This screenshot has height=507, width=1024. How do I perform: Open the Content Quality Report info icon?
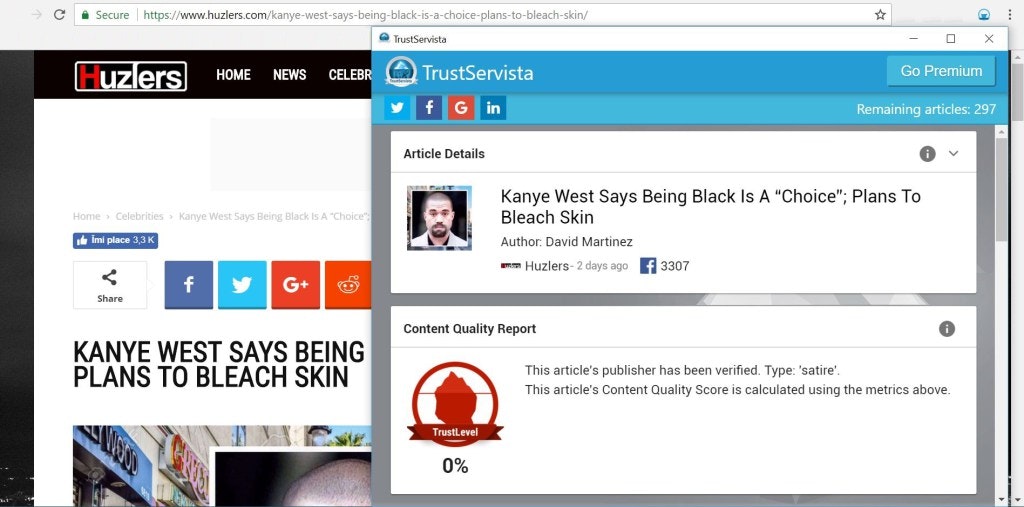click(947, 329)
